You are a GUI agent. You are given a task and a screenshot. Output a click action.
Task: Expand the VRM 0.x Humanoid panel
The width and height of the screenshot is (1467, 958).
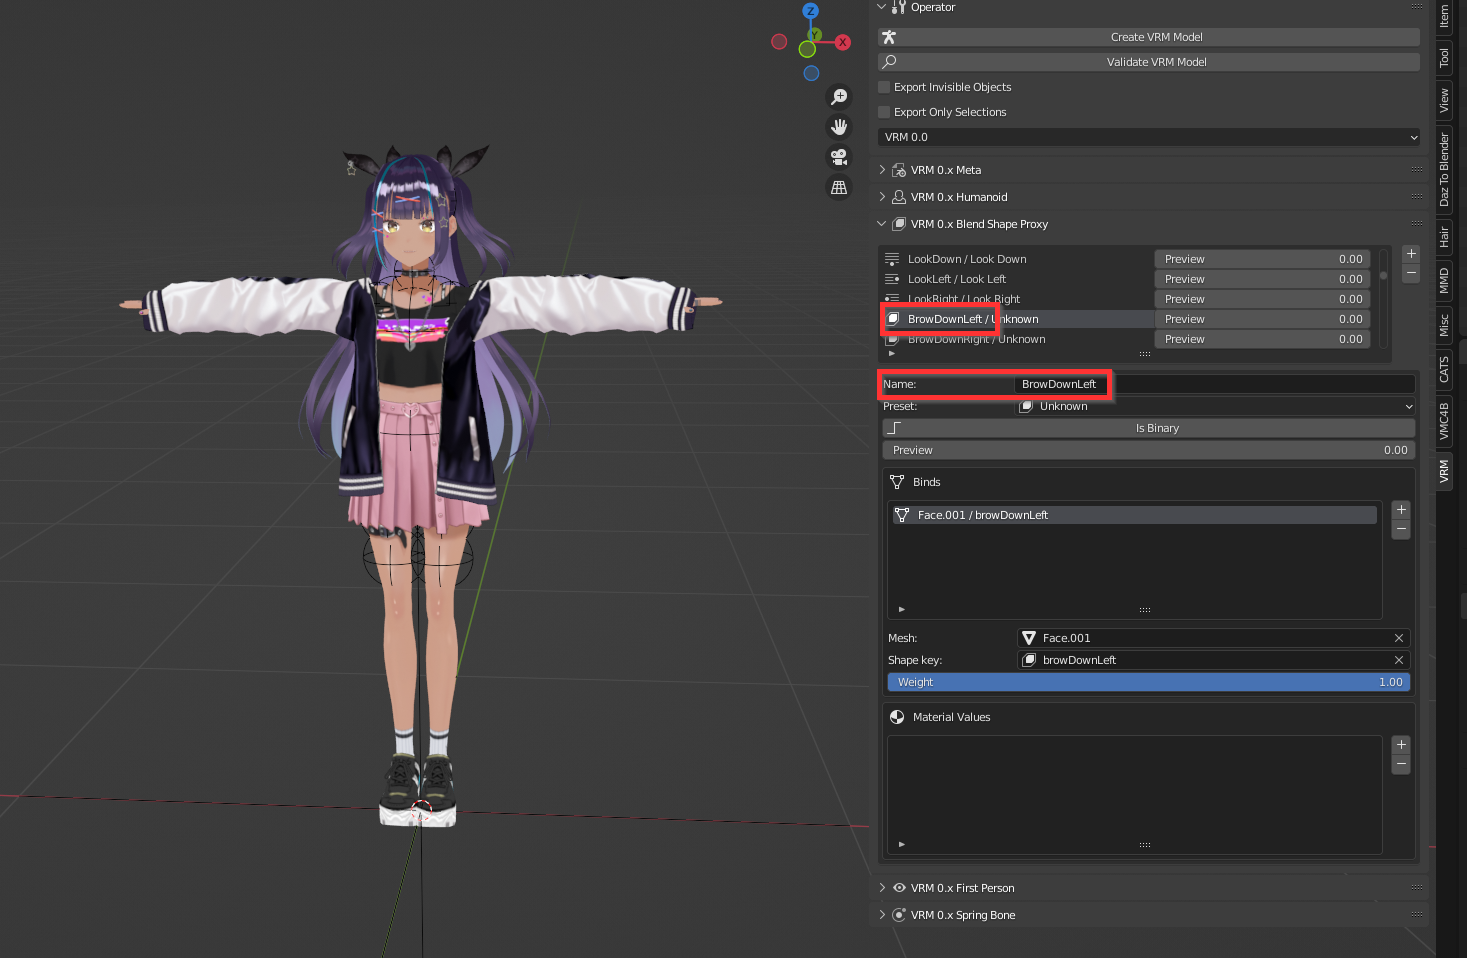point(958,197)
